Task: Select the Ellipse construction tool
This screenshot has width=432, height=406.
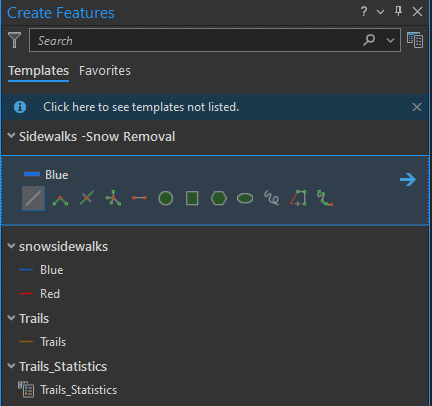Action: (x=245, y=198)
